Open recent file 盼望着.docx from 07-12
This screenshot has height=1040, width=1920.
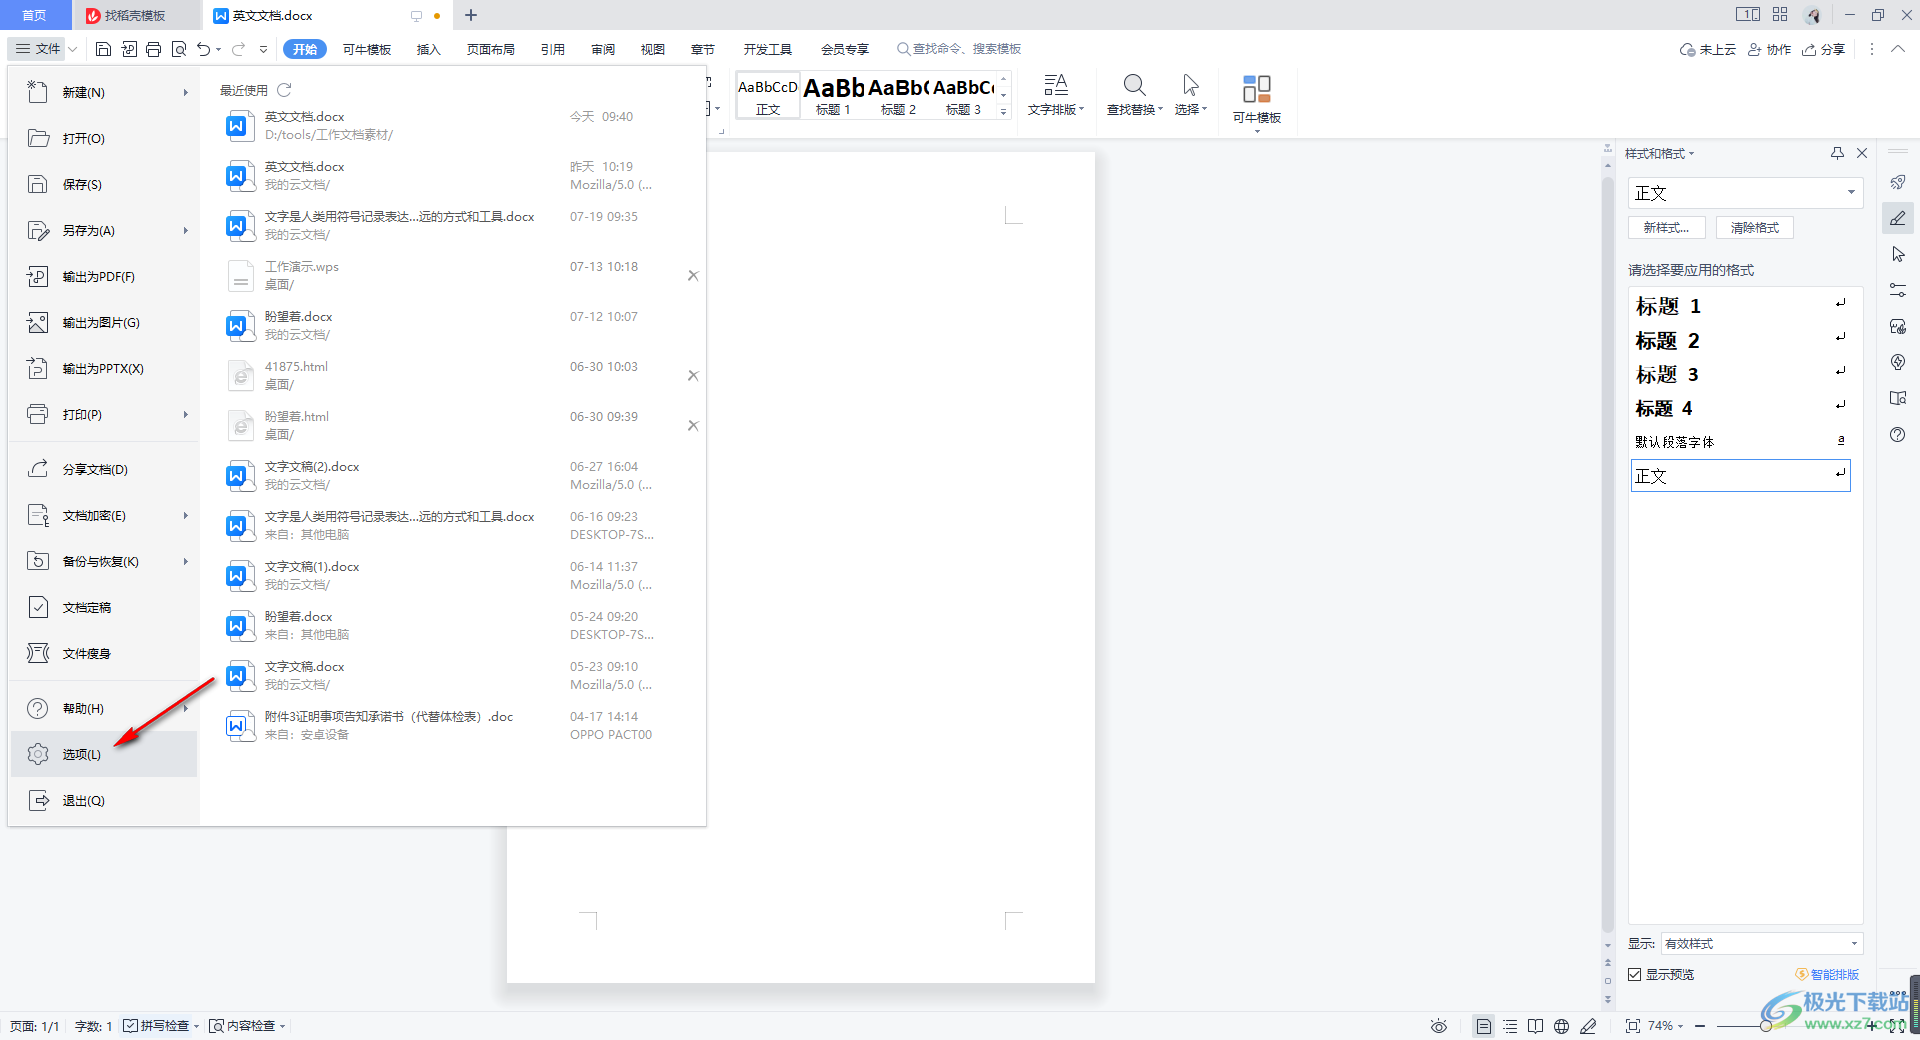click(452, 325)
